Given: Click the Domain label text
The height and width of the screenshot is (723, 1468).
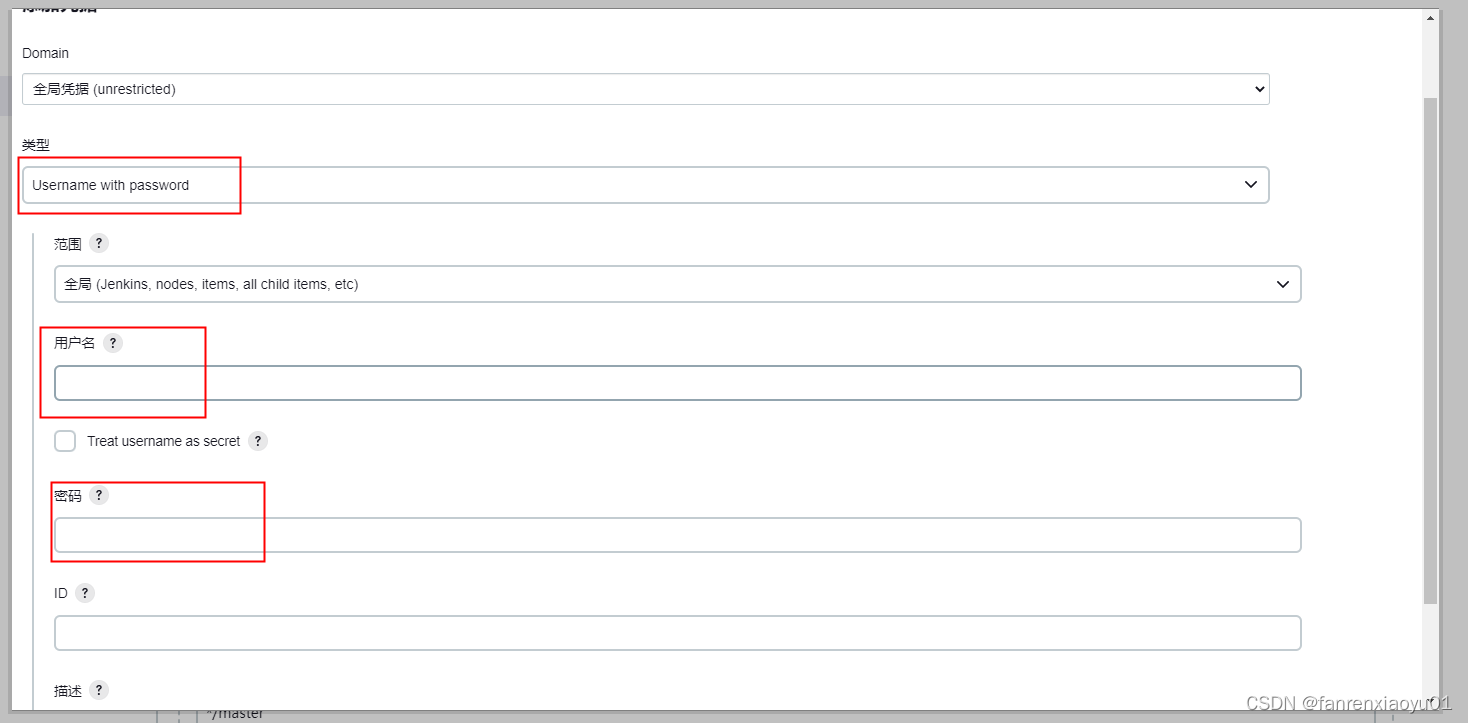Looking at the screenshot, I should (x=46, y=53).
